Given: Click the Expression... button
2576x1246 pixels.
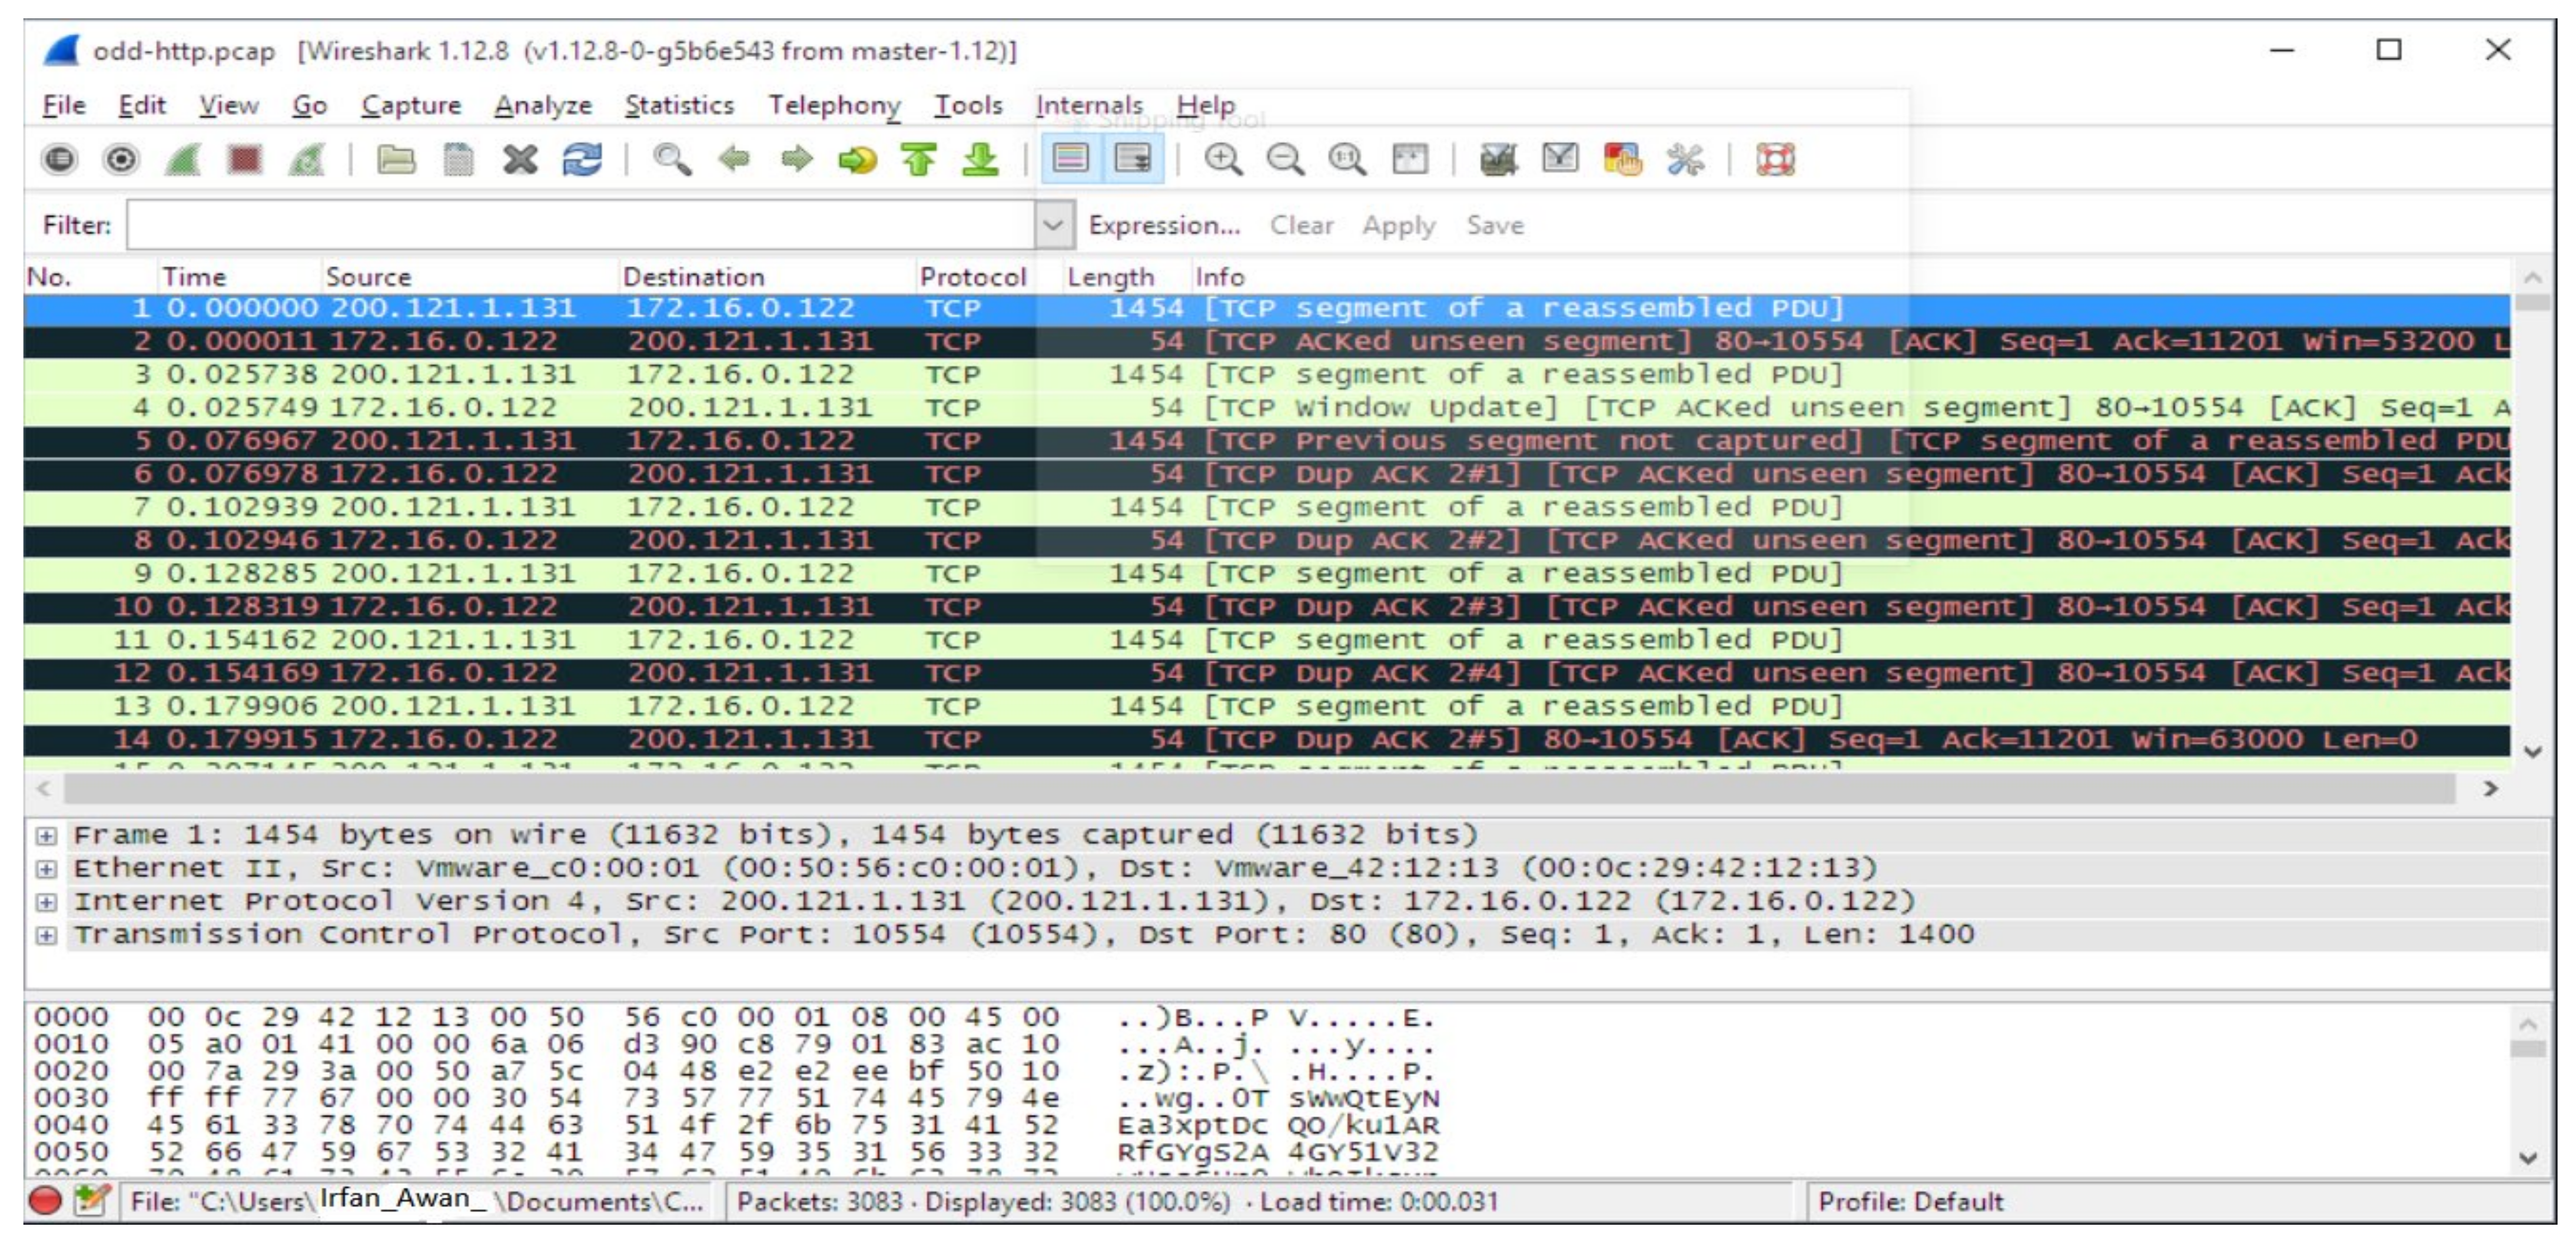Looking at the screenshot, I should tap(1164, 225).
